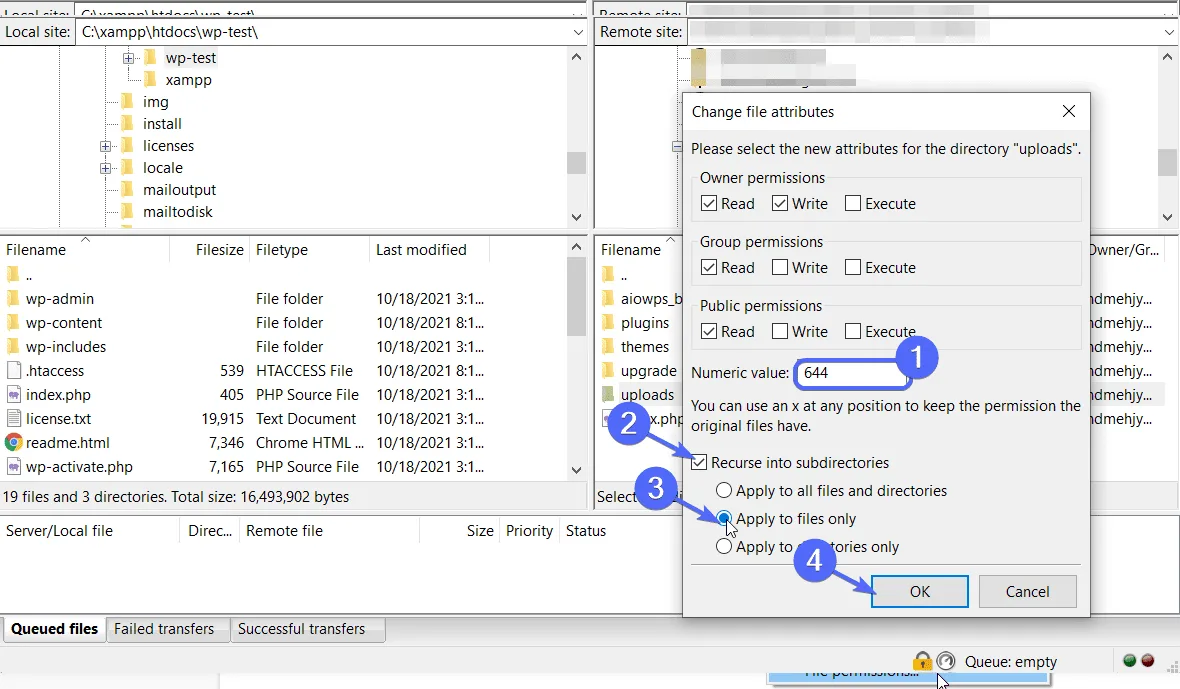Screen dimensions: 1180x689
Task: Open the Successful transfers tab
Action: pyautogui.click(x=302, y=629)
